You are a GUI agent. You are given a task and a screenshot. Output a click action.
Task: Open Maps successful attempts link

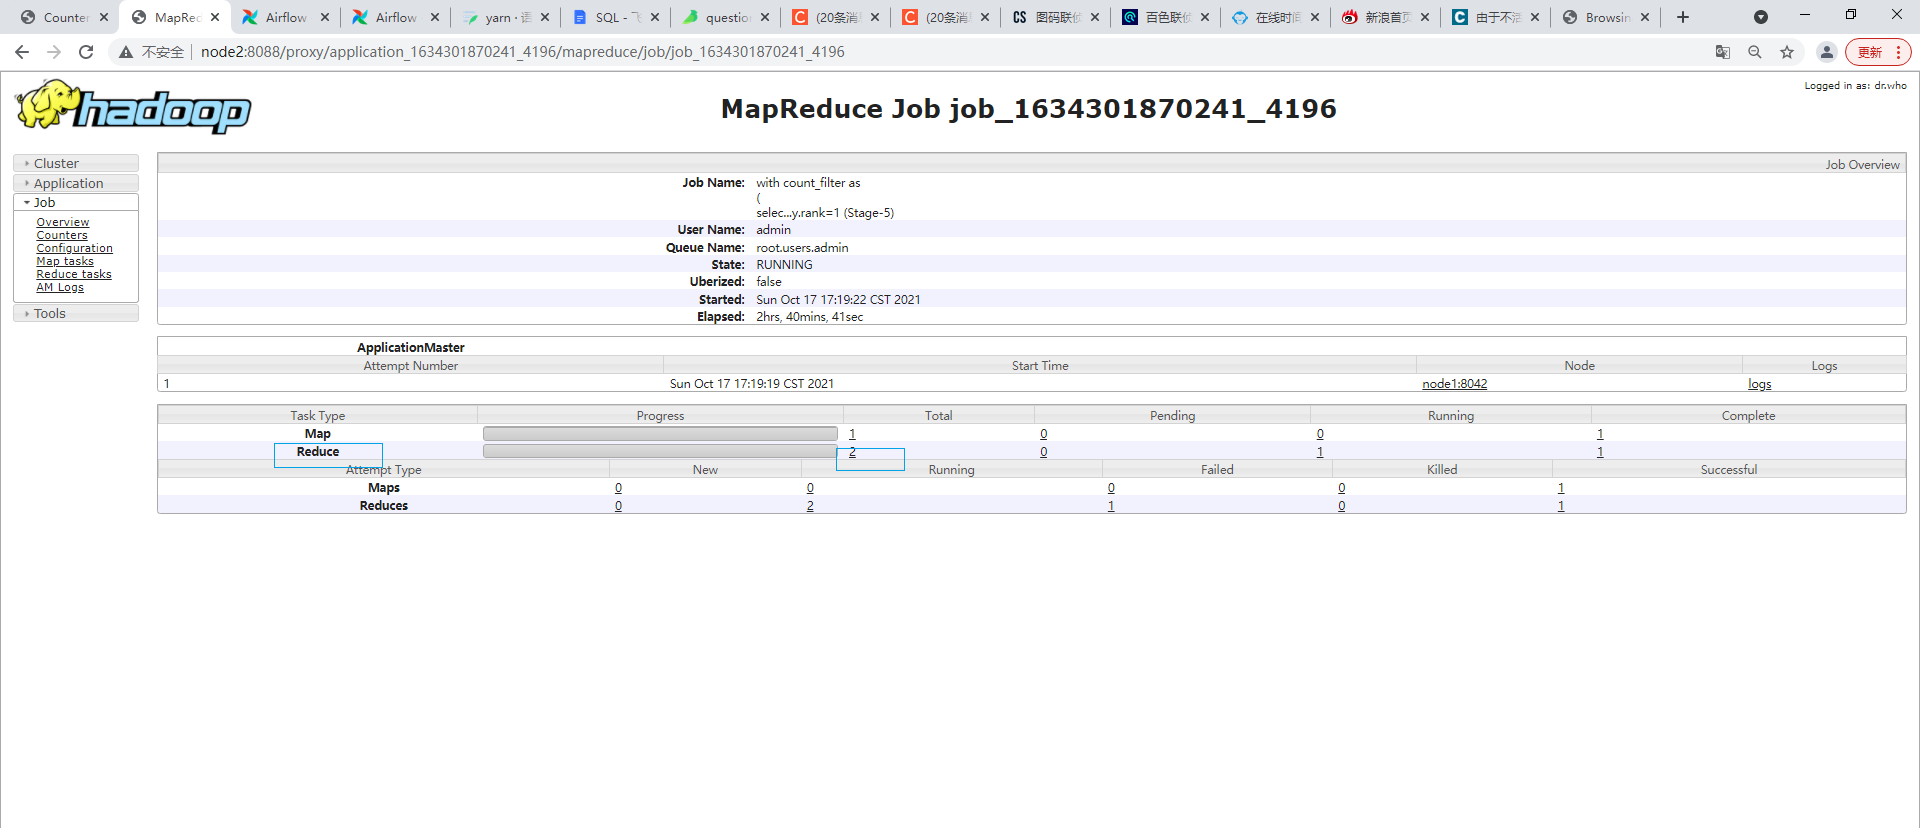point(1561,488)
